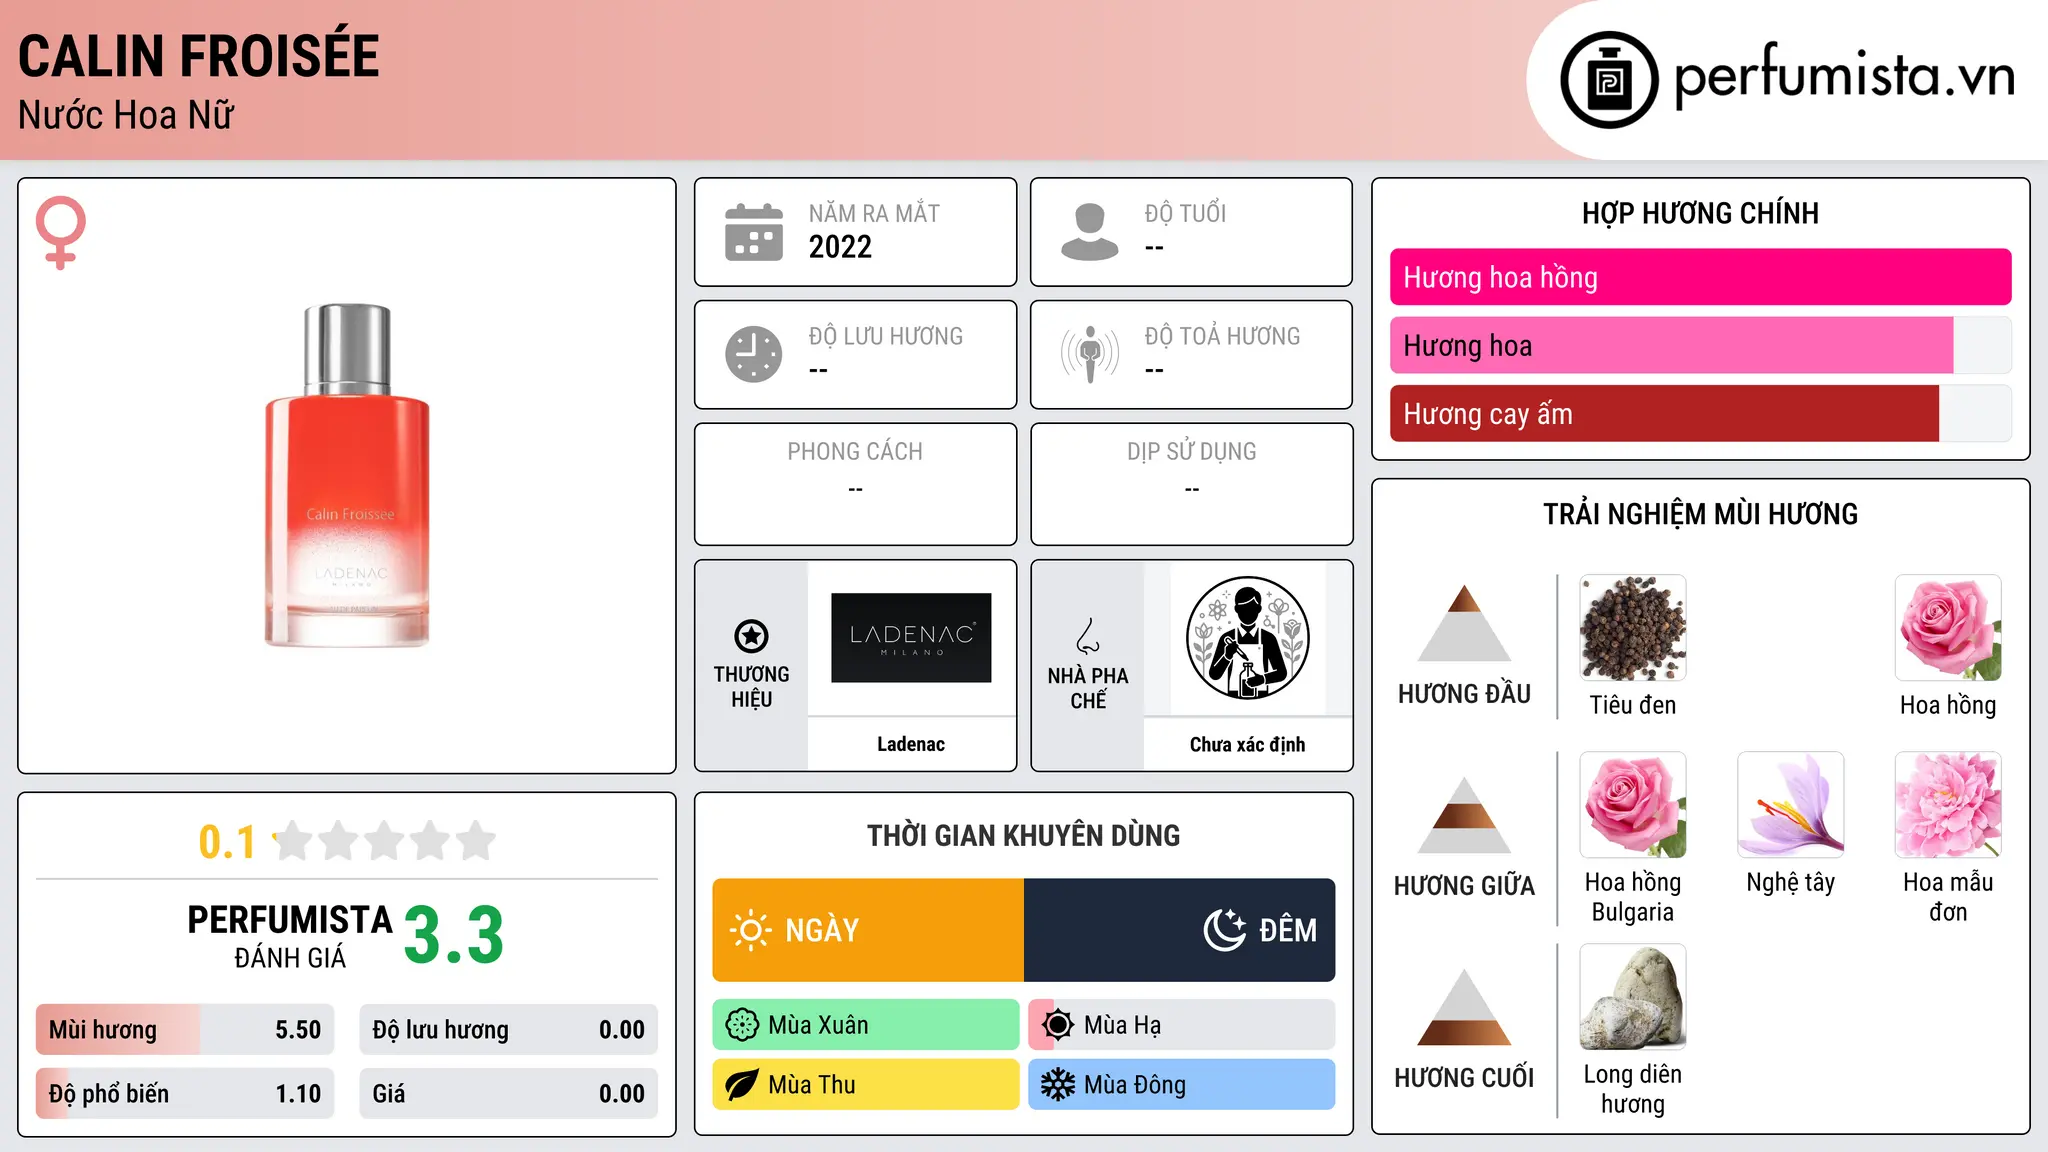This screenshot has width=2048, height=1152.
Task: Click the Độ phổ biến score bar
Action: (x=185, y=1094)
